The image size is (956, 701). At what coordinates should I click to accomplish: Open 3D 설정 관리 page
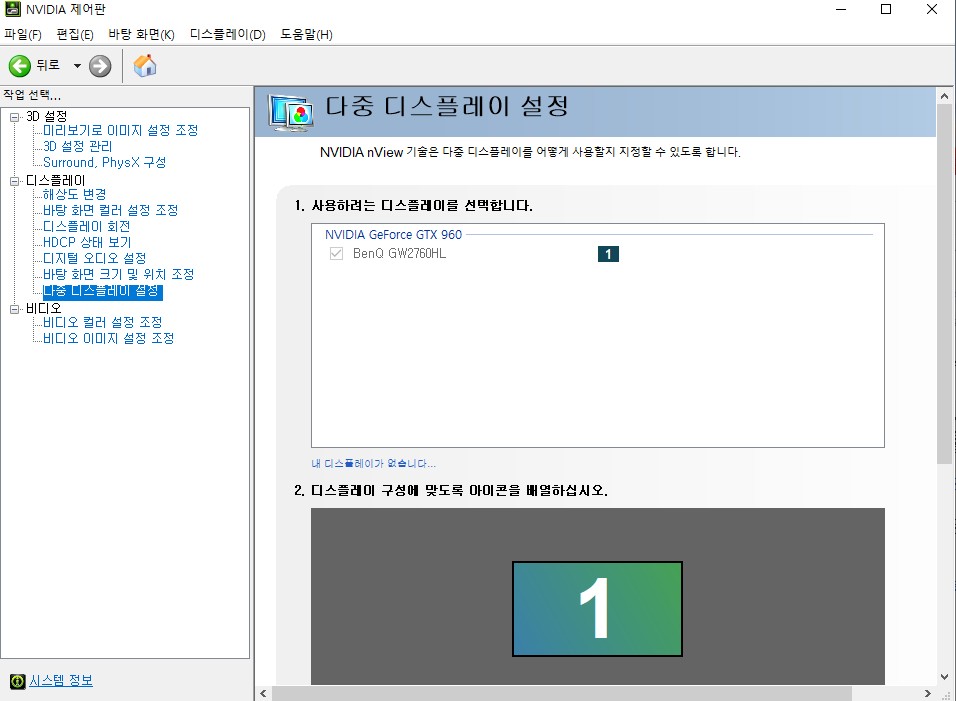click(77, 146)
